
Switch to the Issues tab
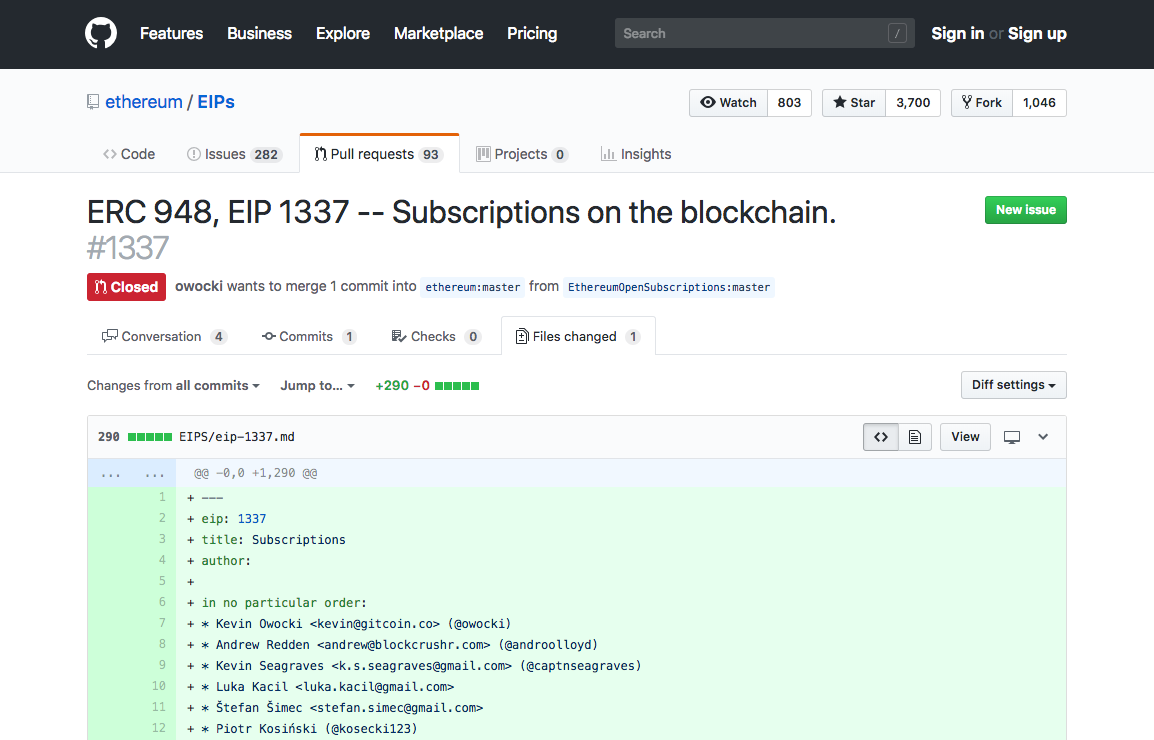(234, 154)
